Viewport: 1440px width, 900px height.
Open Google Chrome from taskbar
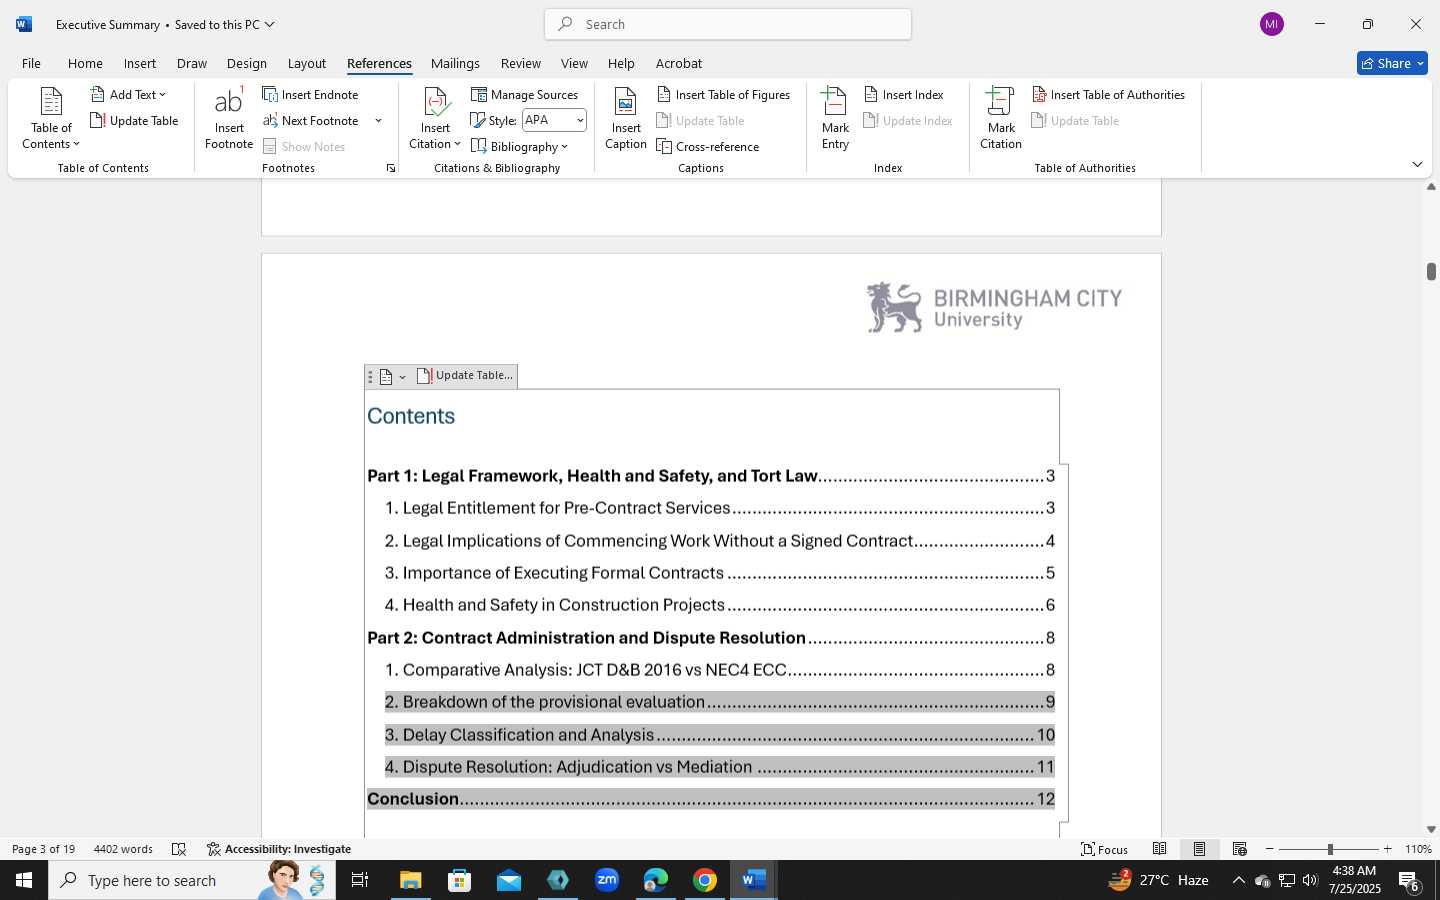tap(705, 880)
